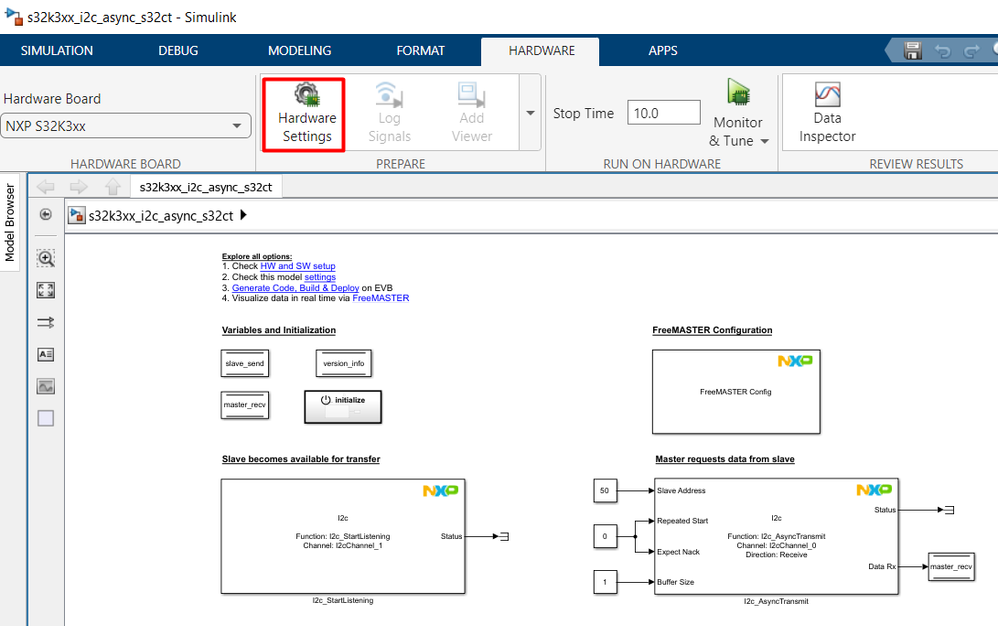This screenshot has height=626, width=998.
Task: Click the Hide/Show Explorer Bar icon
Action: [x=45, y=214]
